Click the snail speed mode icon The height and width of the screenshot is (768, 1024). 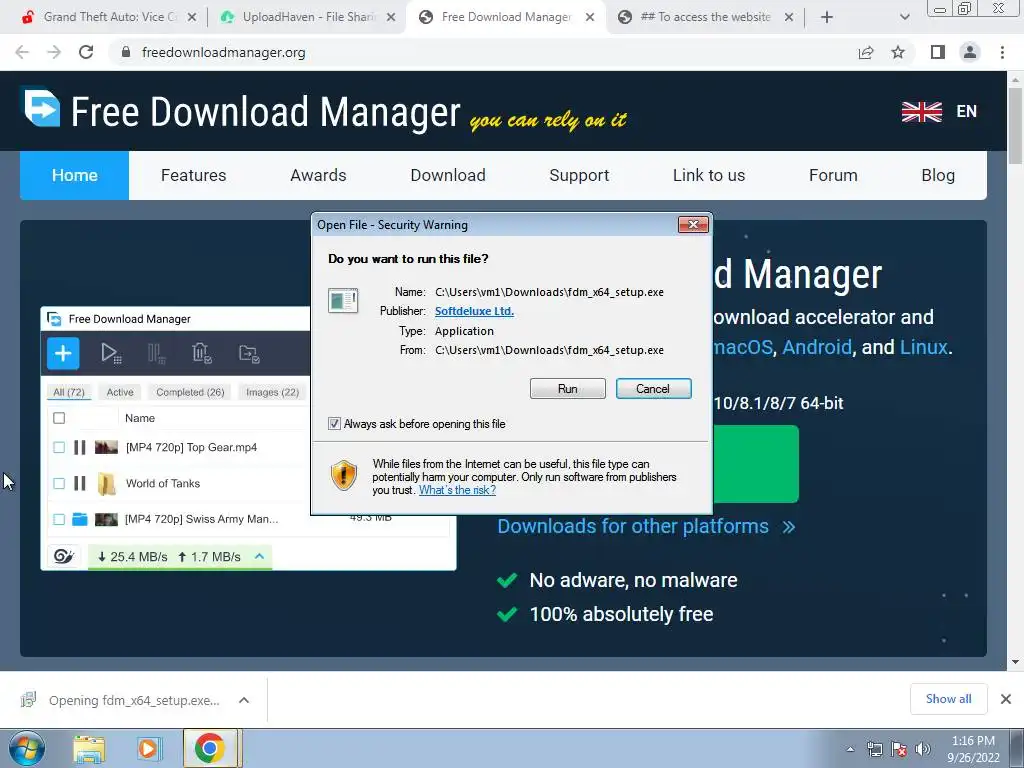tap(64, 556)
